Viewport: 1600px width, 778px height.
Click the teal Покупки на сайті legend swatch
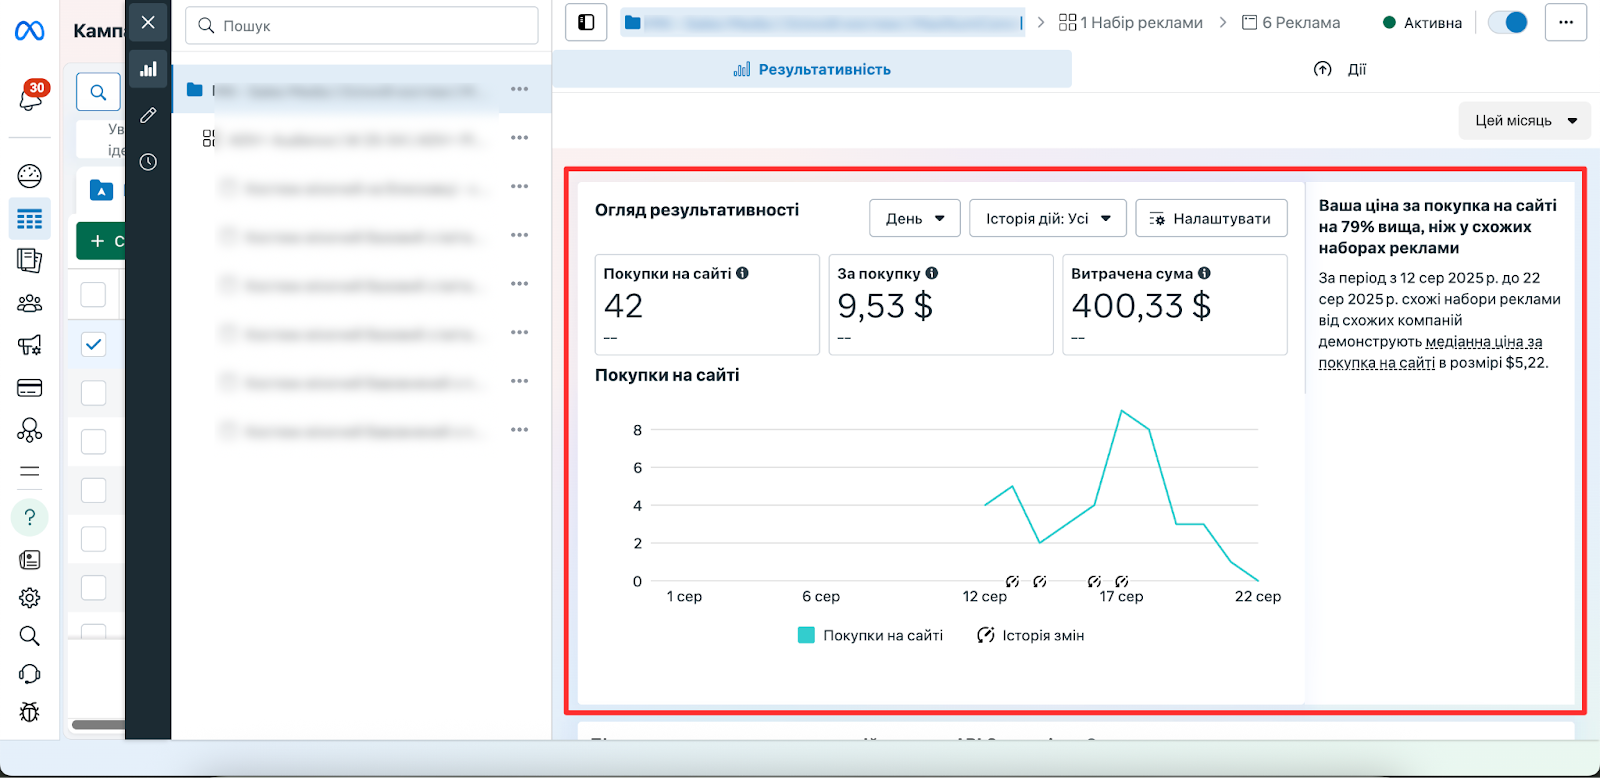point(806,635)
